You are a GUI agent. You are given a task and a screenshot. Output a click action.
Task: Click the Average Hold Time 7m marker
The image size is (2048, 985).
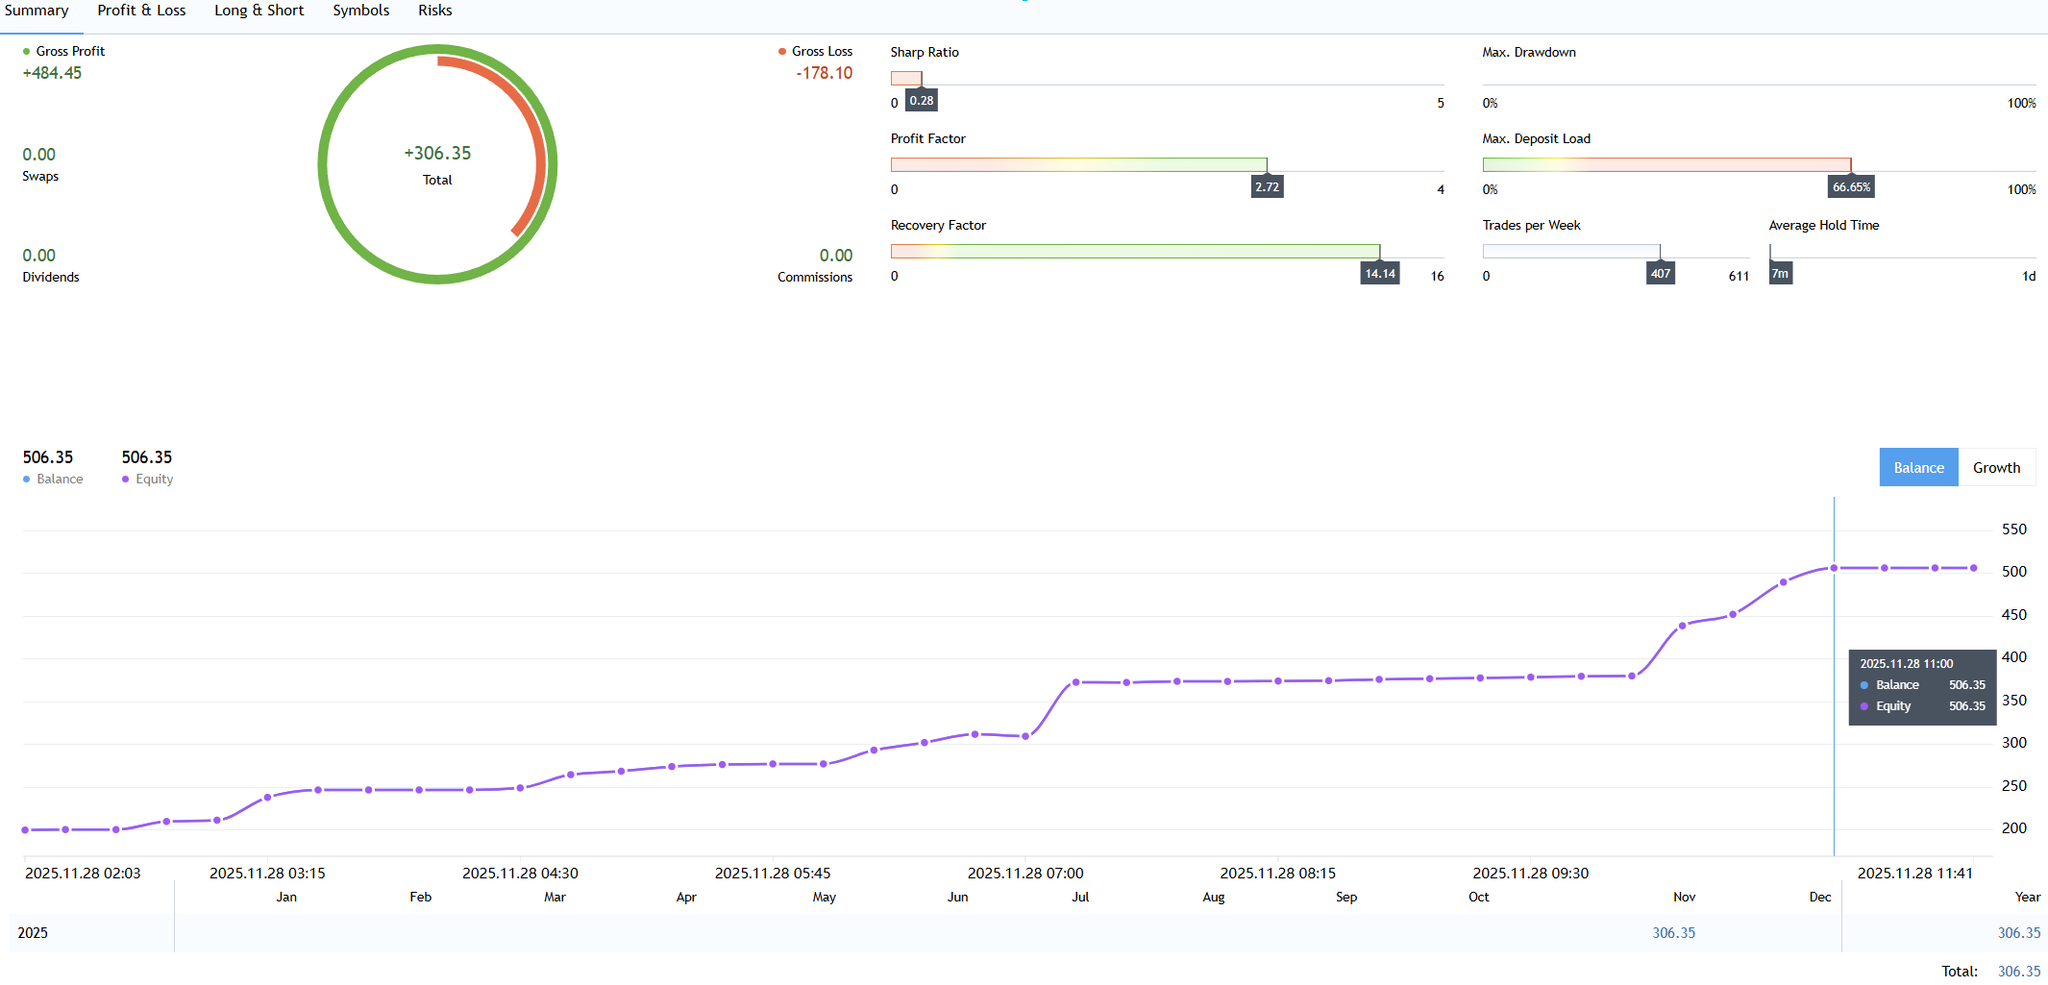(1780, 274)
